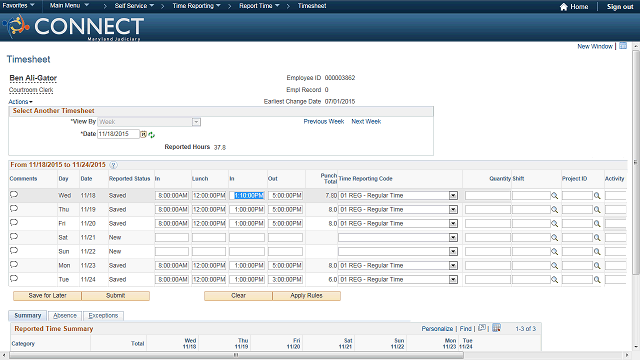Switch to the Absence tab

65,316
